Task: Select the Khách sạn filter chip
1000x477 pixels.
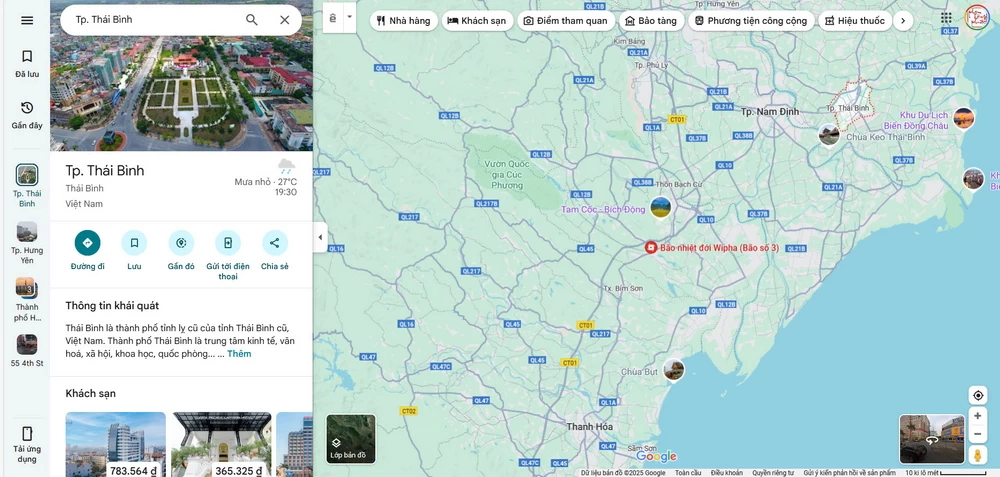Action: (x=476, y=20)
